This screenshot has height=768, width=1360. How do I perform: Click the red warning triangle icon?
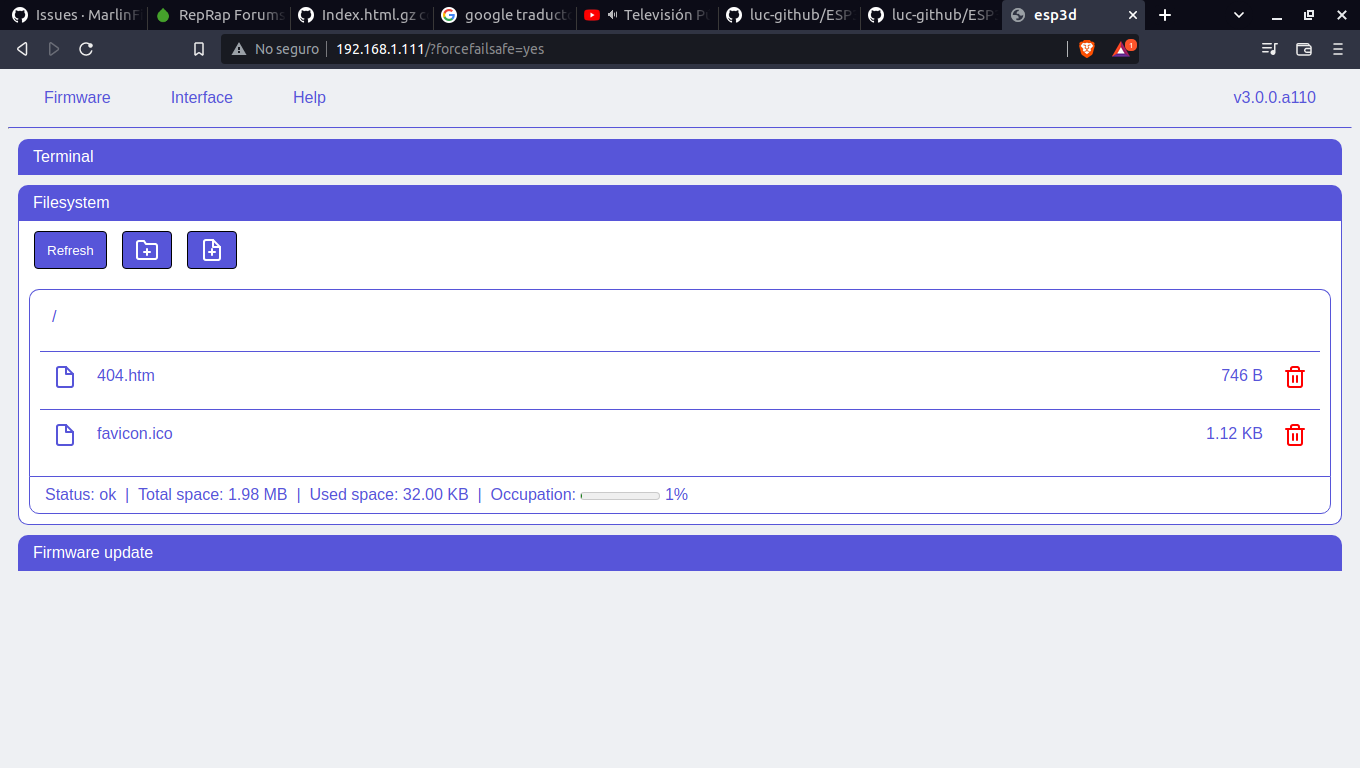tap(1120, 49)
